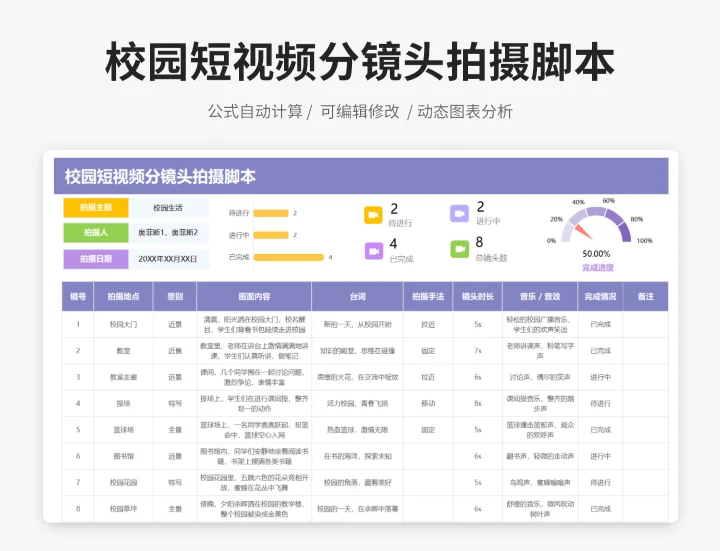The height and width of the screenshot is (551, 720).
Task: Select the 待进行 bar in the bar chart
Action: [271, 213]
